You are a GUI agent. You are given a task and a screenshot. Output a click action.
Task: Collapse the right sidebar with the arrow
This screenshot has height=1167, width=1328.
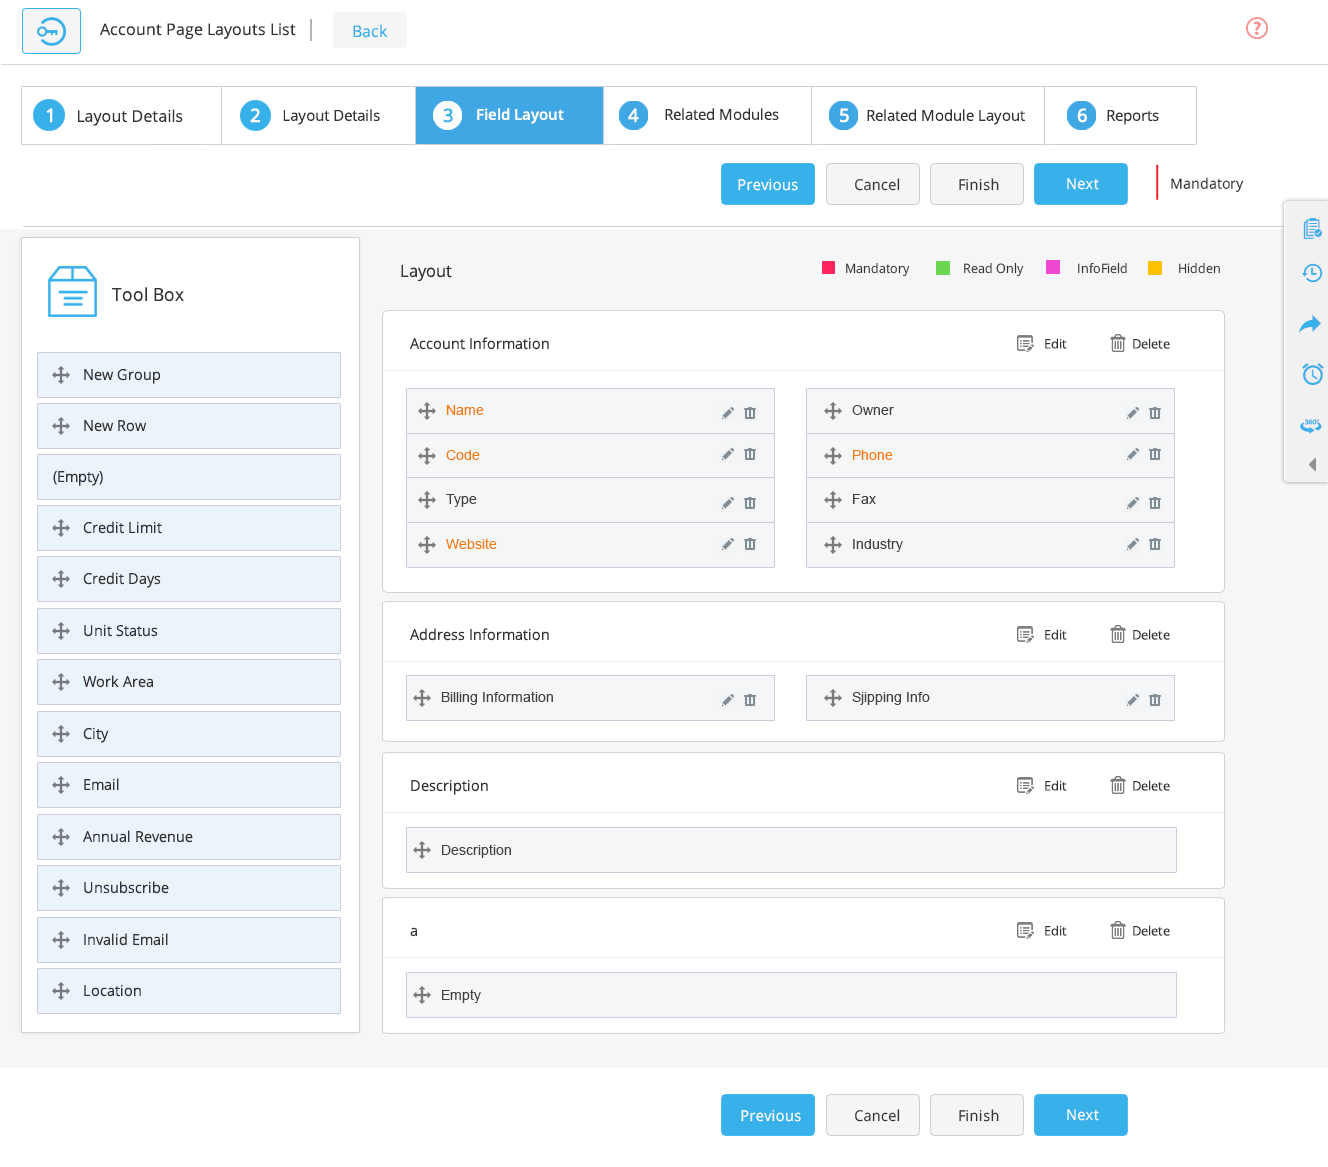1311,464
